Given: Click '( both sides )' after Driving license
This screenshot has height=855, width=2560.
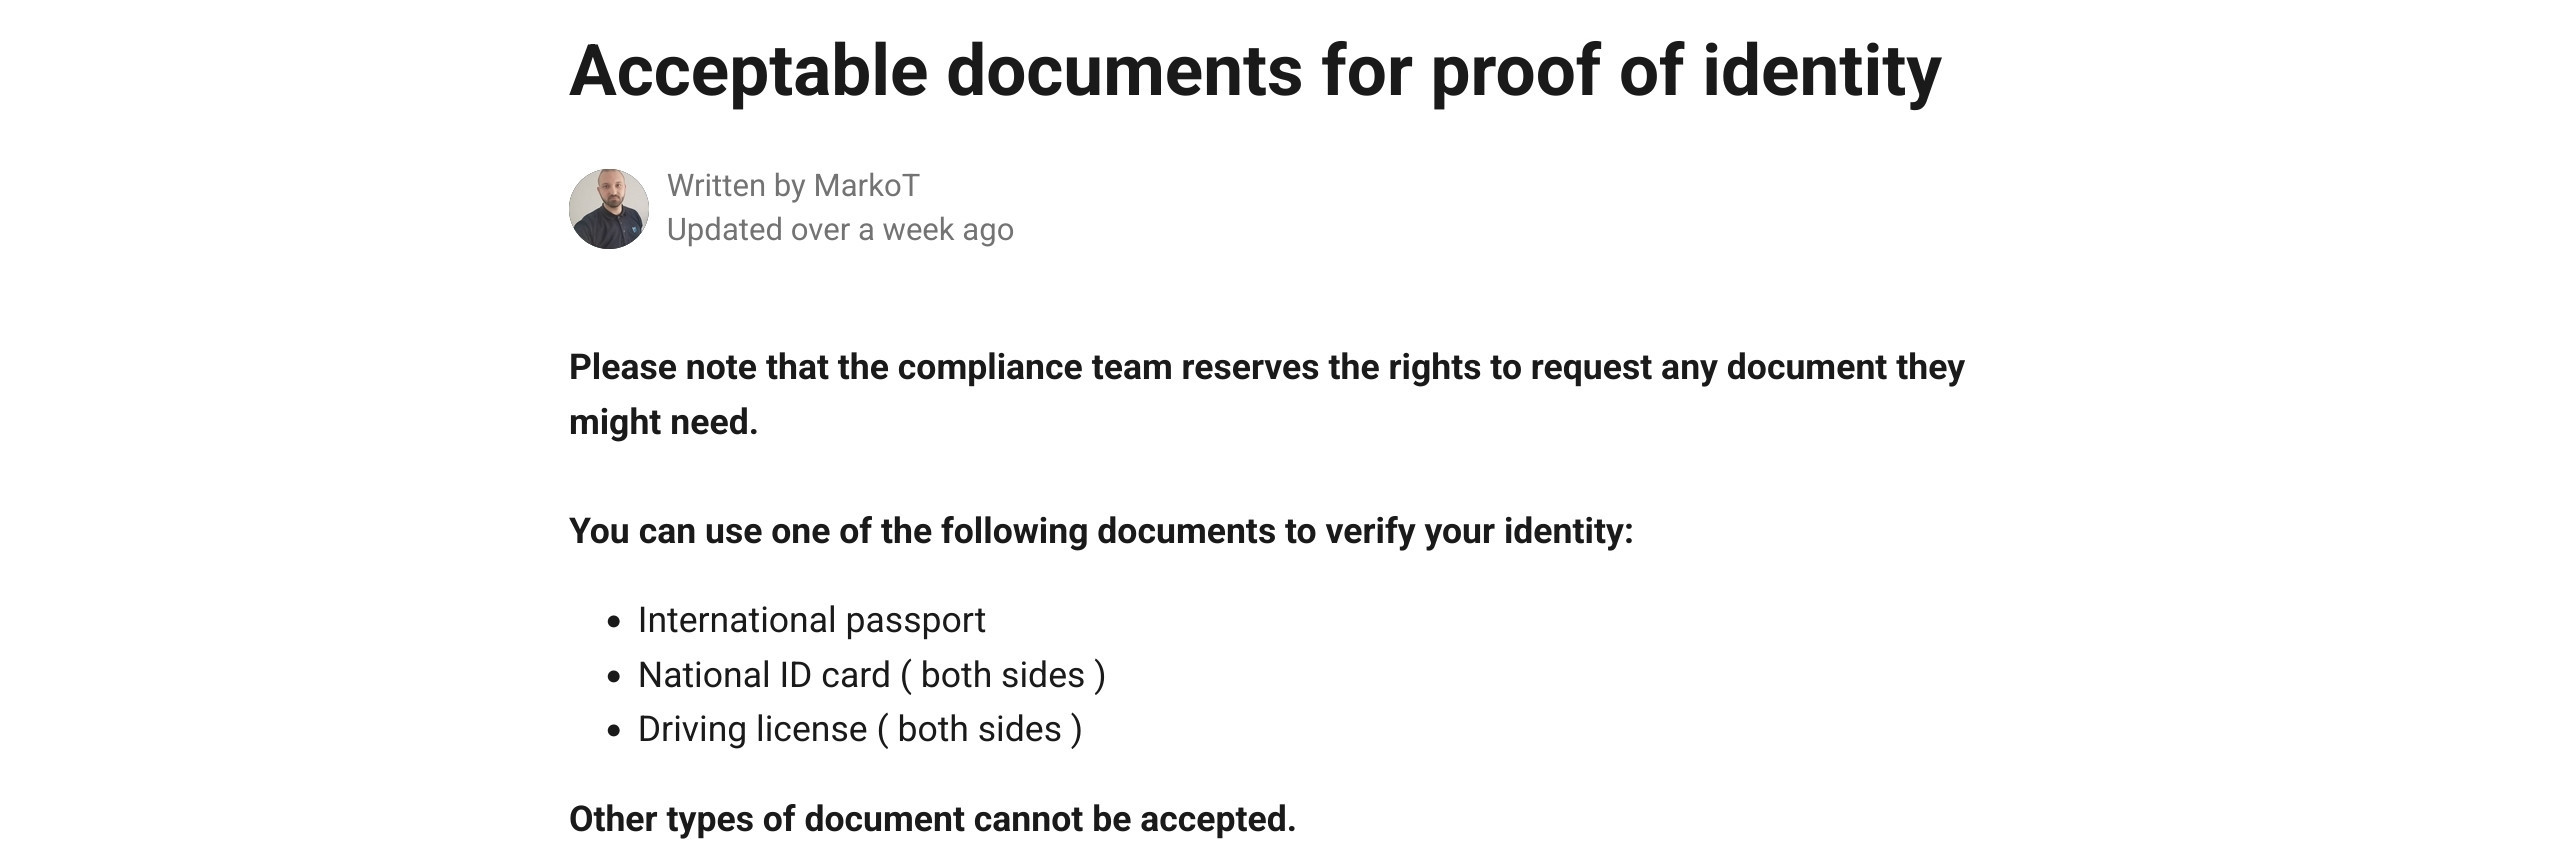Looking at the screenshot, I should (x=979, y=729).
